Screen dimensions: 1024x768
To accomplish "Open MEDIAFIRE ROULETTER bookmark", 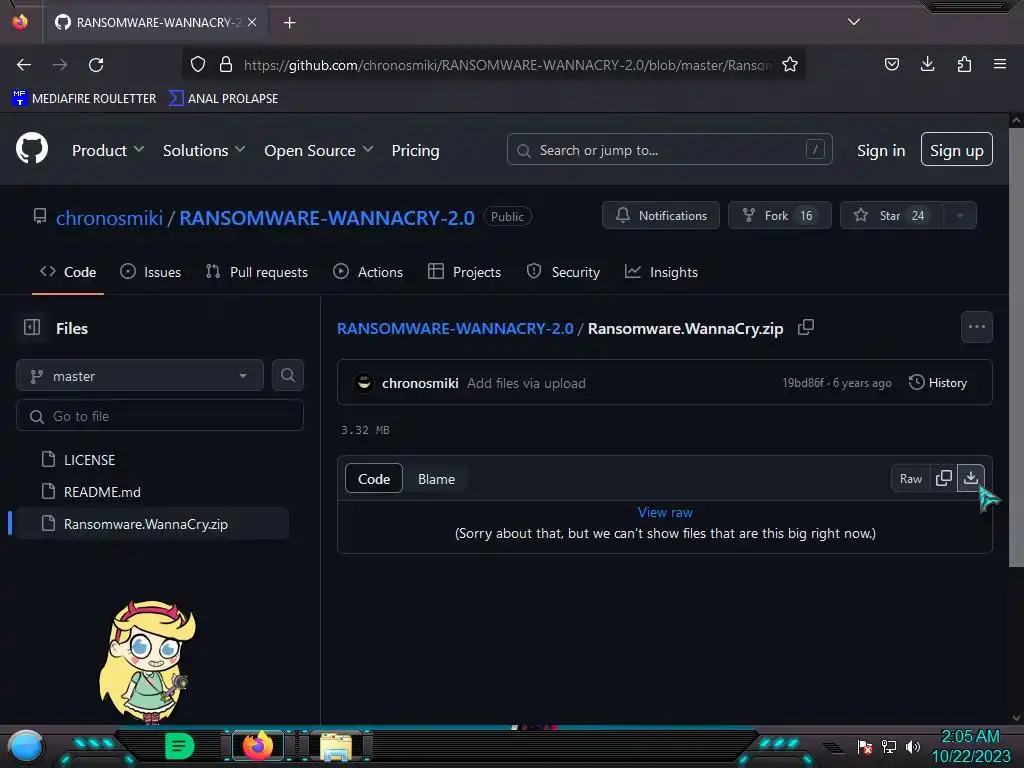I will [x=84, y=98].
